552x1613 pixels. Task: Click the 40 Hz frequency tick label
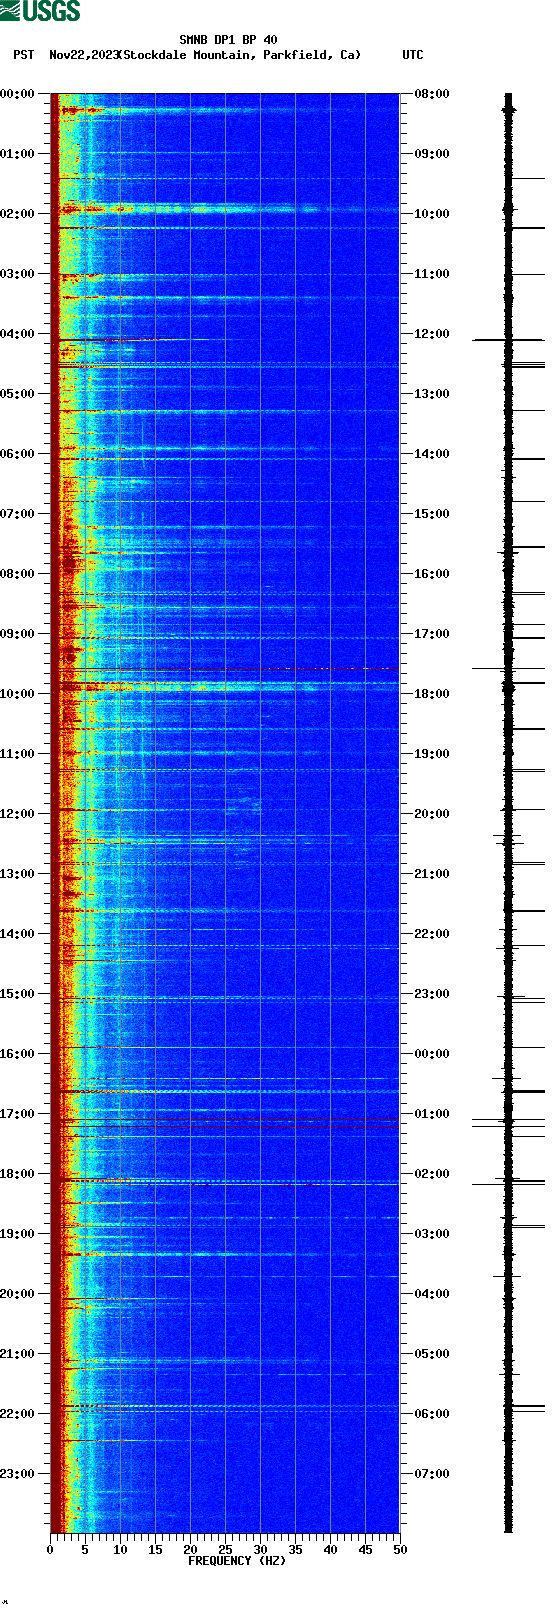330,1550
